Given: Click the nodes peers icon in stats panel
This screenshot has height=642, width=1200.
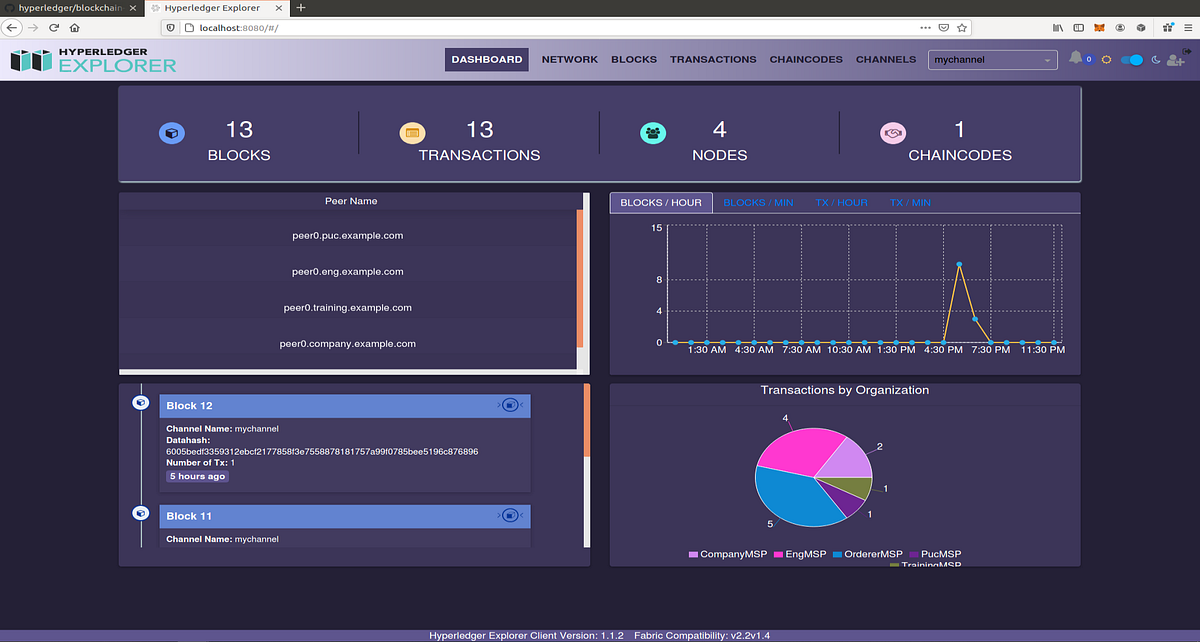Looking at the screenshot, I should [x=653, y=131].
